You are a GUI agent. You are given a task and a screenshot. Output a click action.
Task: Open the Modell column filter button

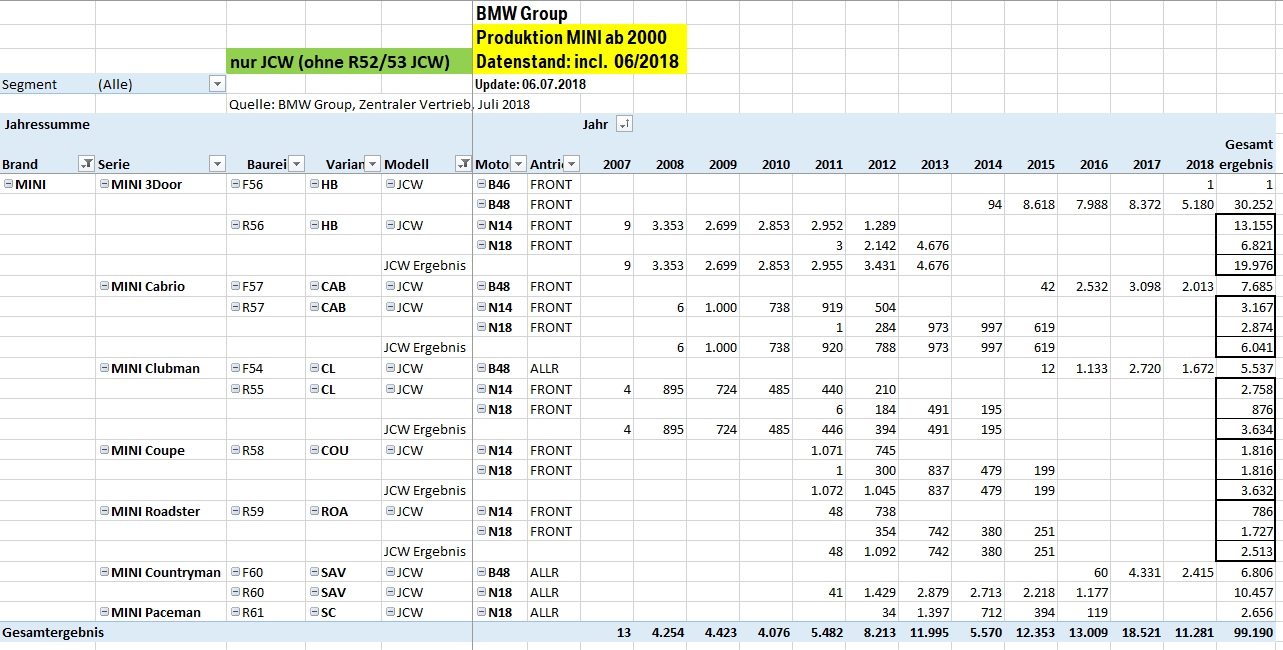tap(463, 164)
